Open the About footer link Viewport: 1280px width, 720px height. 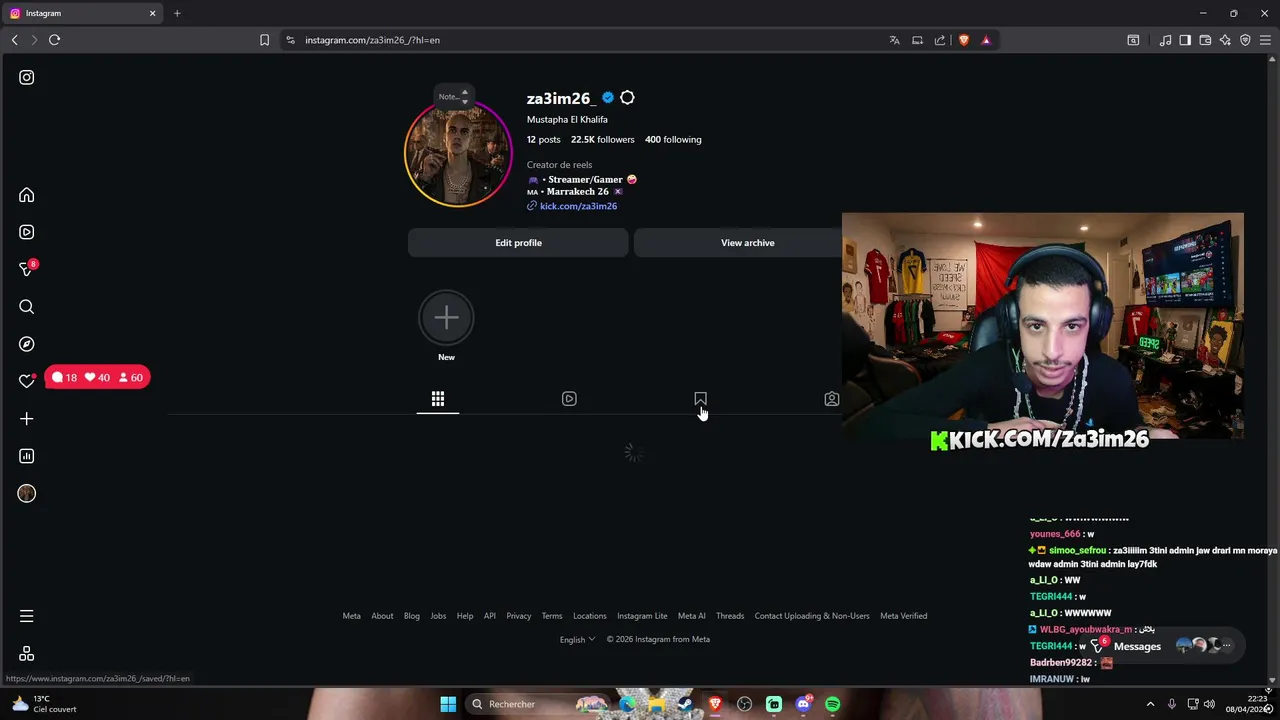pos(382,616)
